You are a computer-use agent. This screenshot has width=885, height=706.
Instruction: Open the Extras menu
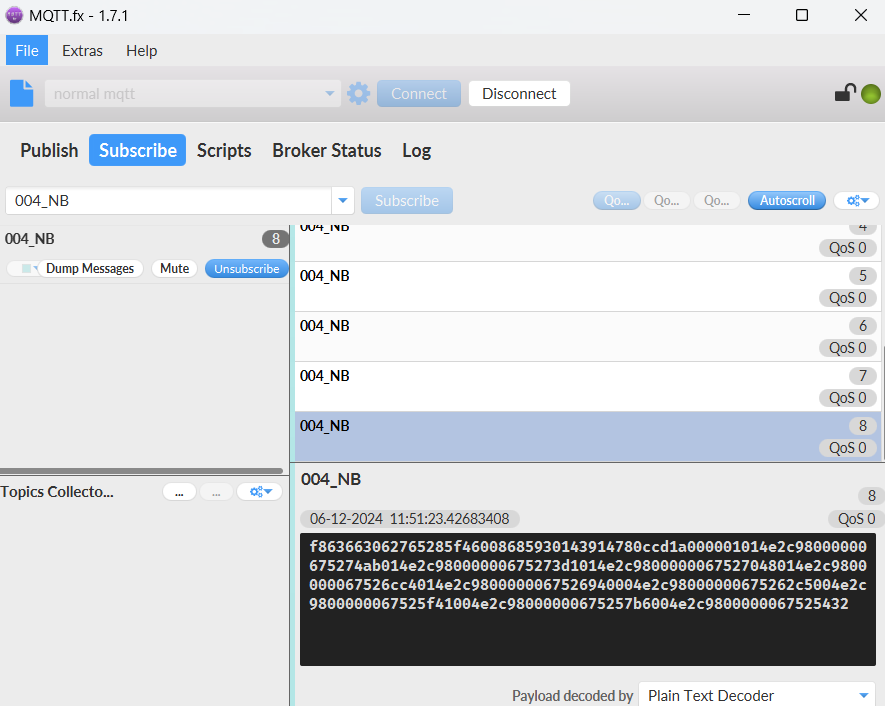pyautogui.click(x=82, y=50)
